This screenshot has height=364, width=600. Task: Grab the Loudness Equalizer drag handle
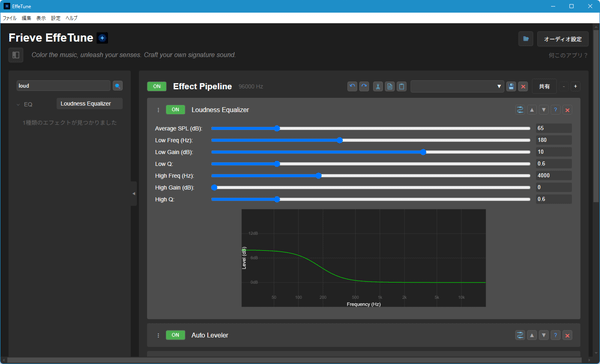(x=158, y=110)
